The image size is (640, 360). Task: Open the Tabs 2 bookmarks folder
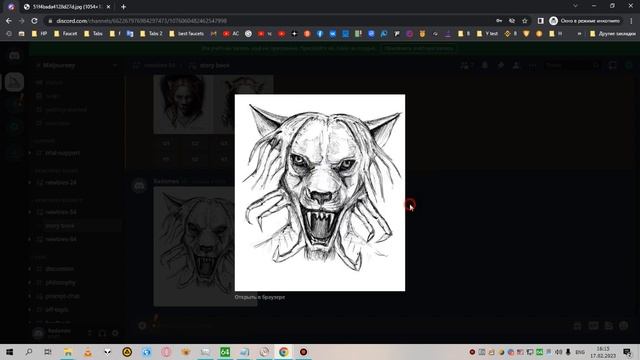151,34
